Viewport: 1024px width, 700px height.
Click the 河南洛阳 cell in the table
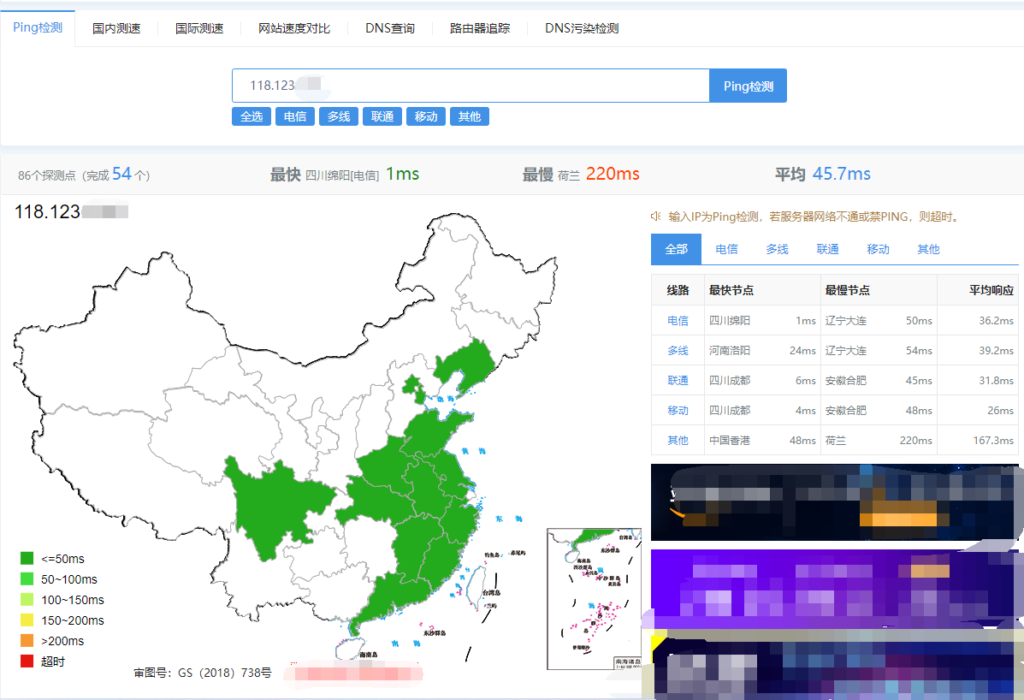point(729,351)
